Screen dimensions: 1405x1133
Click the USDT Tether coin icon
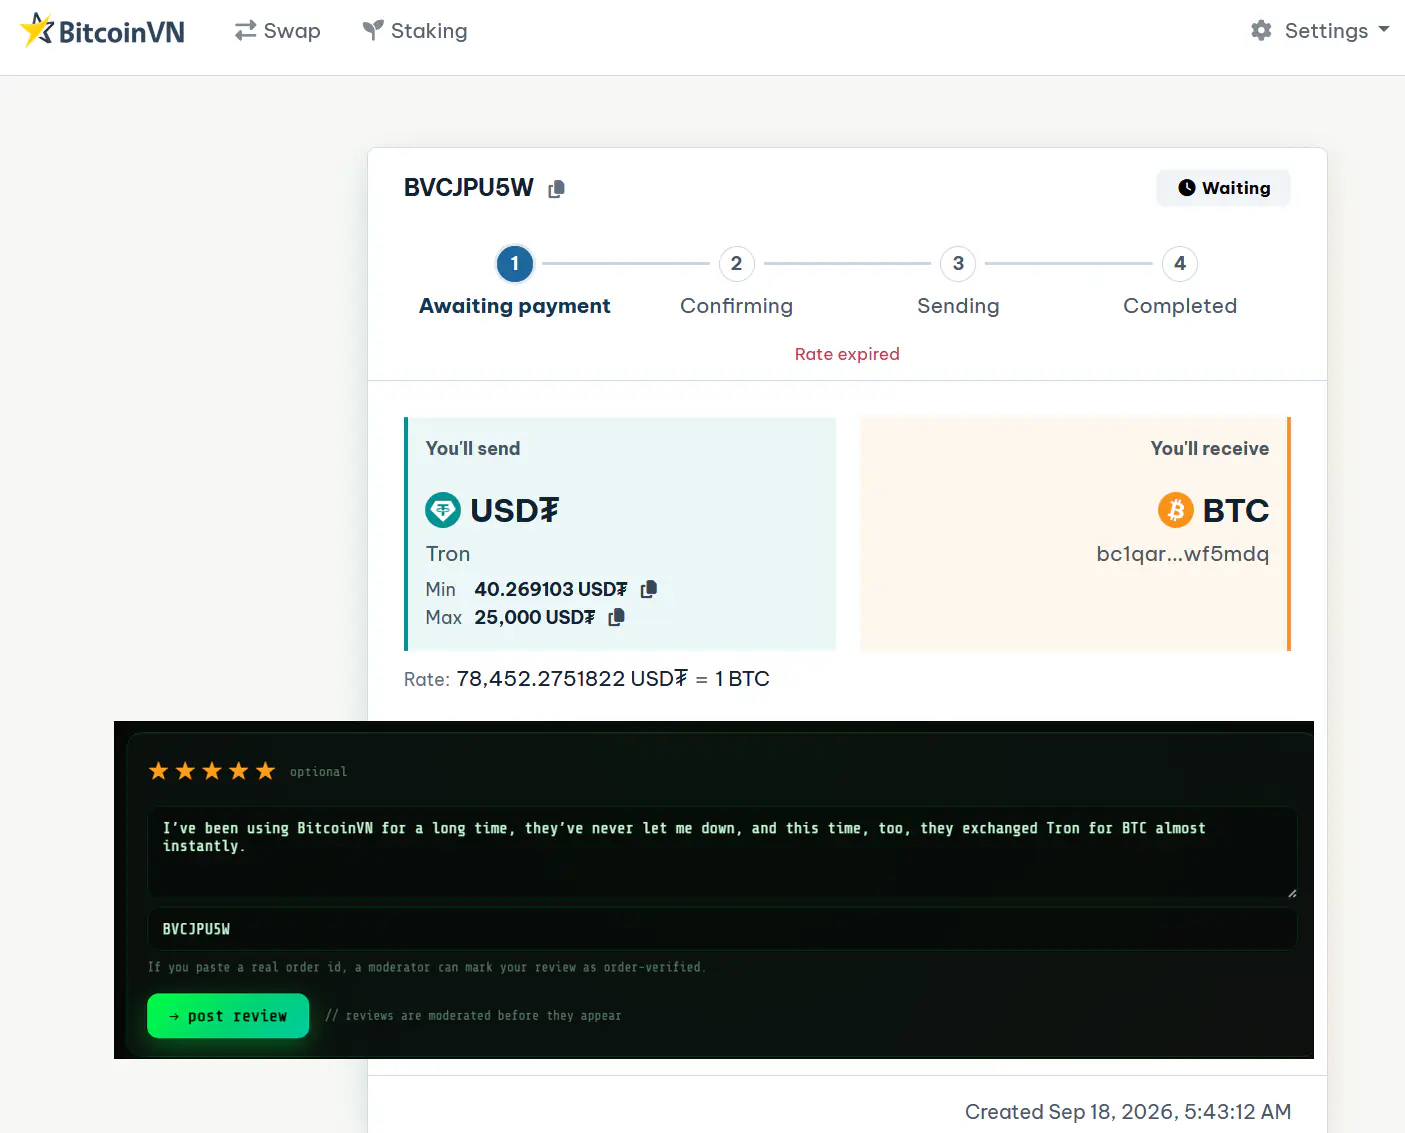[x=443, y=510]
